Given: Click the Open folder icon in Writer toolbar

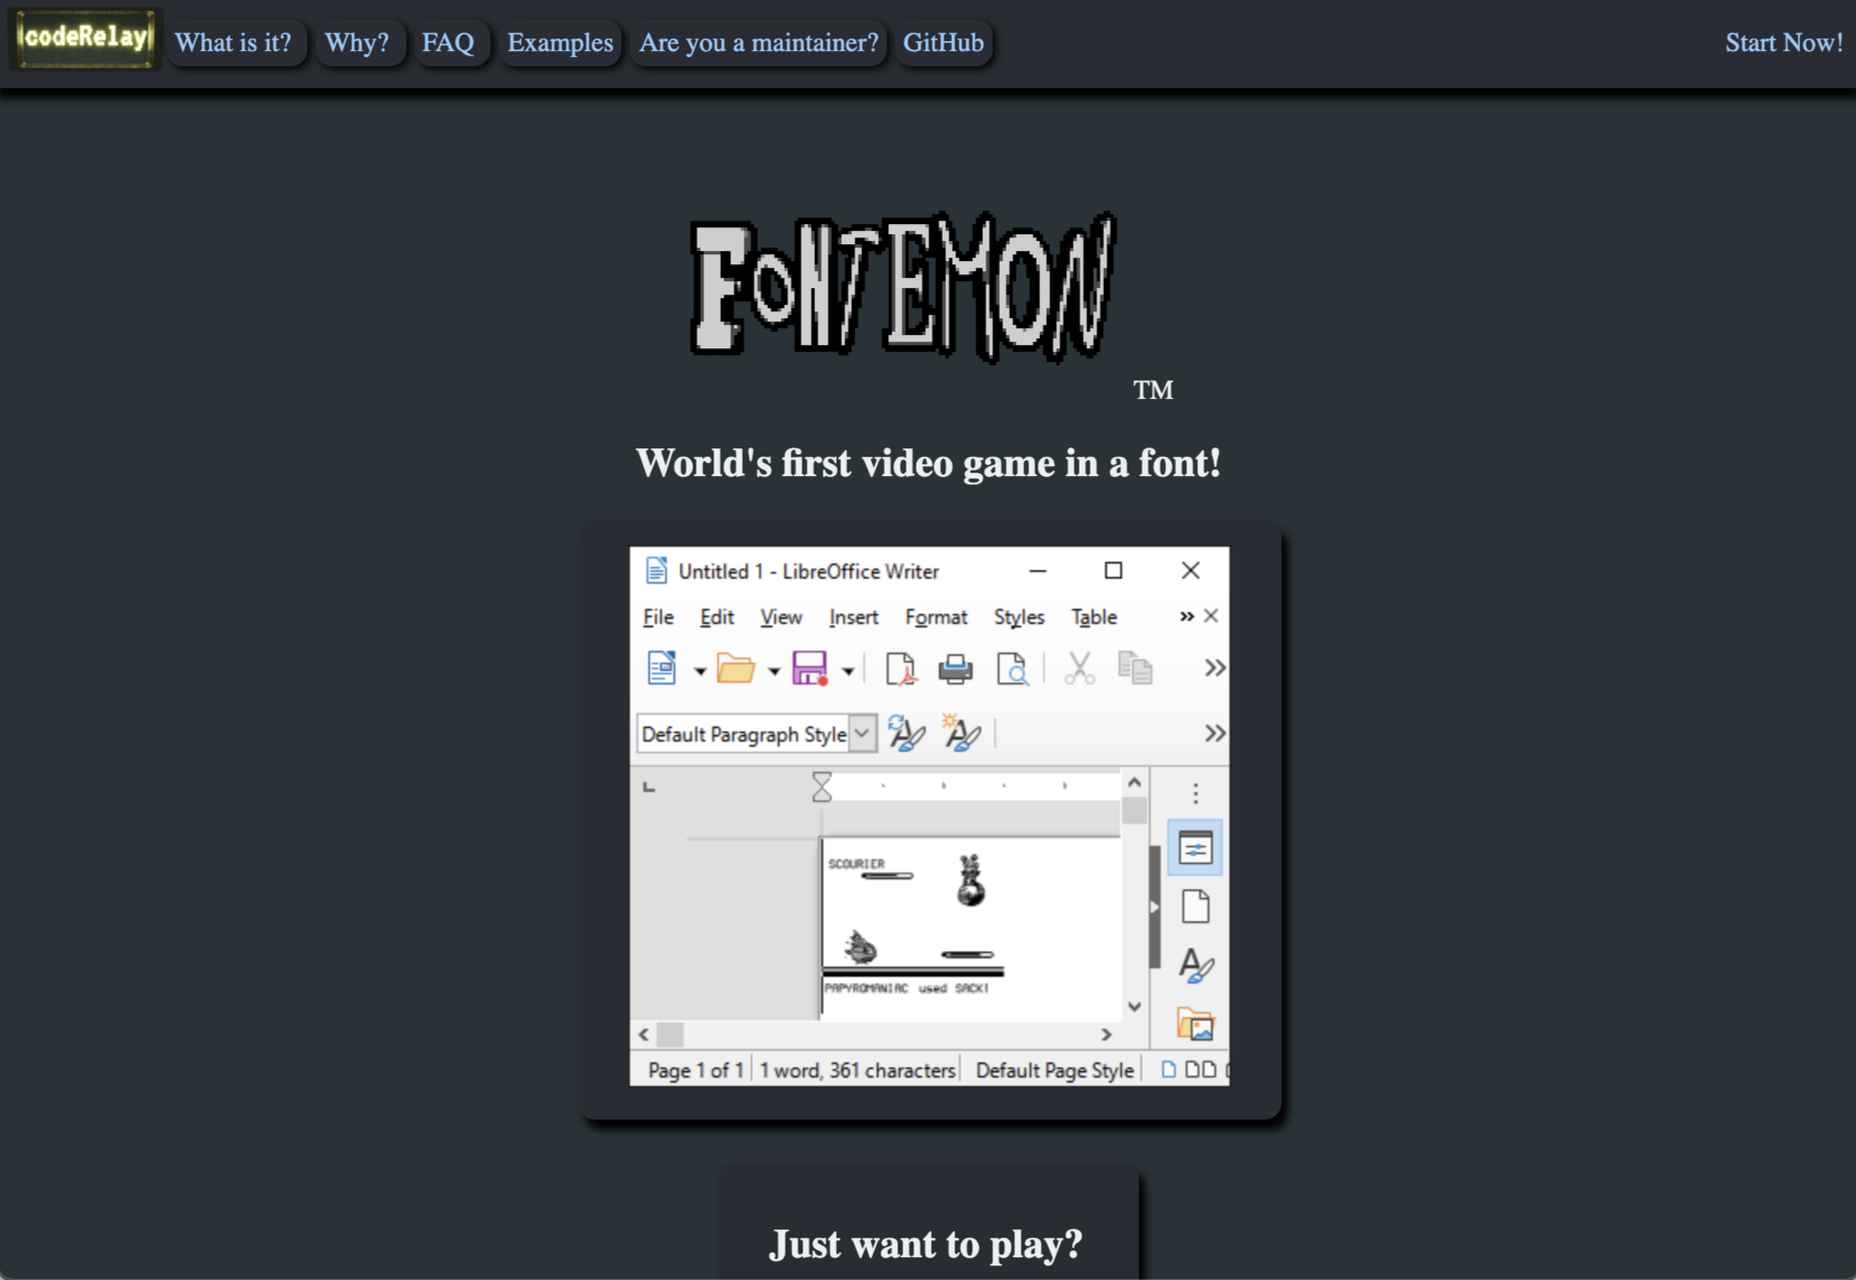Looking at the screenshot, I should click(736, 668).
